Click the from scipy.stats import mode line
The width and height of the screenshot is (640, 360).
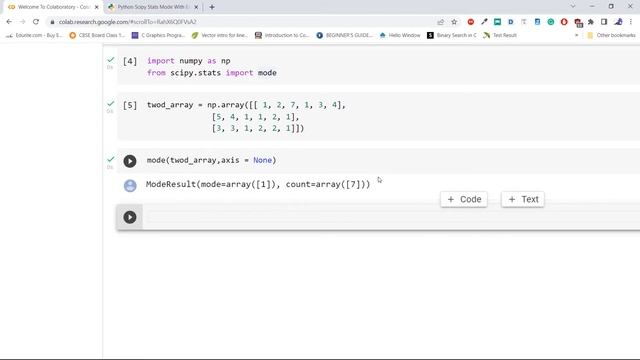tap(212, 73)
